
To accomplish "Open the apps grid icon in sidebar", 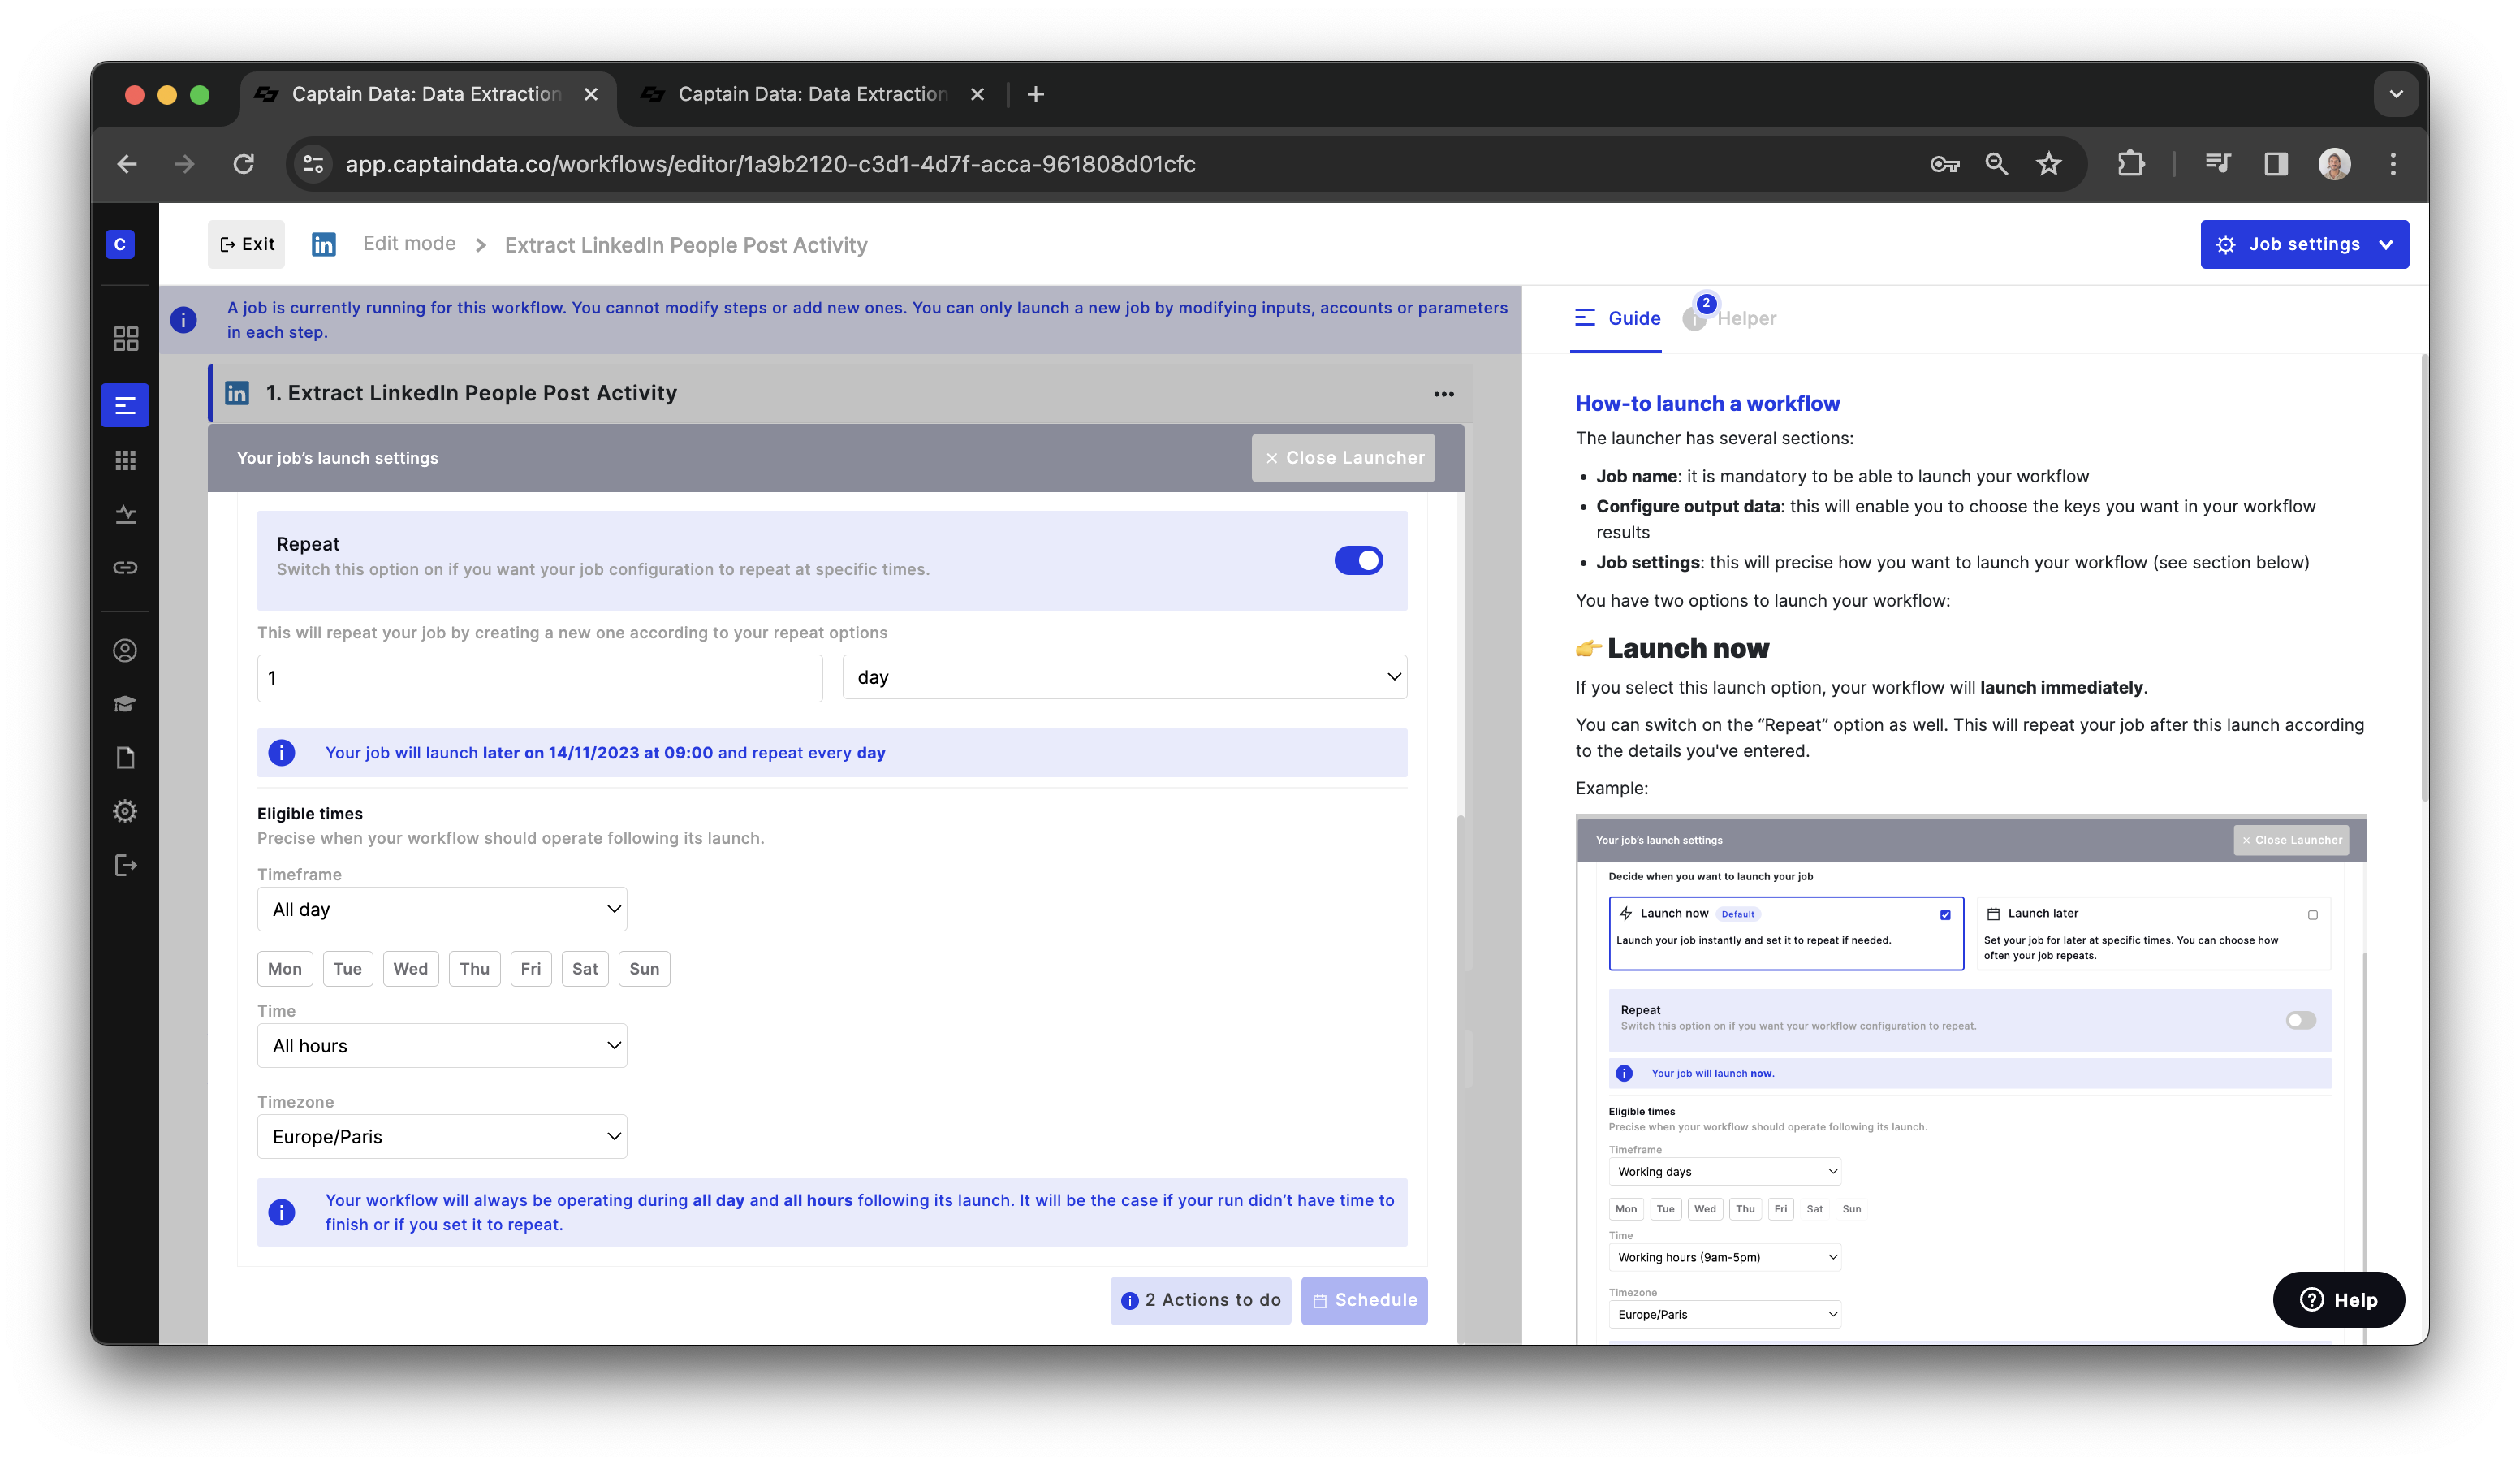I will point(126,460).
